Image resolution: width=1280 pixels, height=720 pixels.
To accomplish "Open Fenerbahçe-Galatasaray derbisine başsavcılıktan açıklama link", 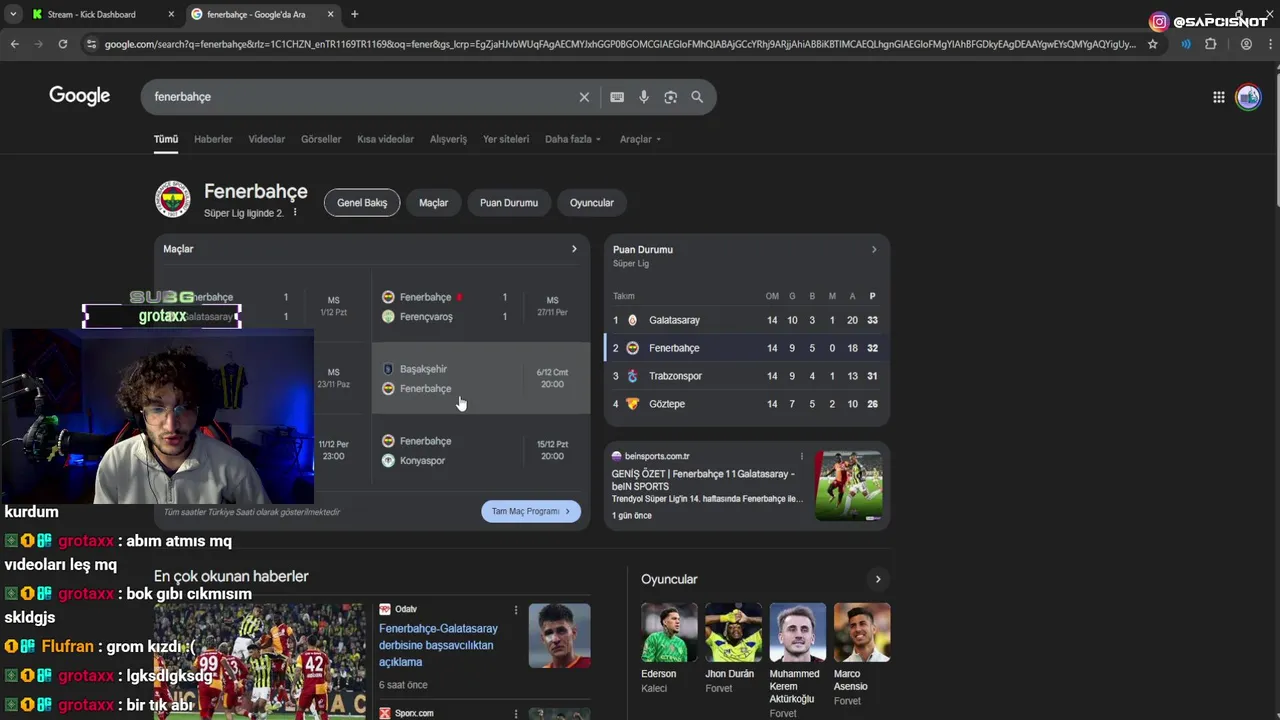I will [438, 645].
